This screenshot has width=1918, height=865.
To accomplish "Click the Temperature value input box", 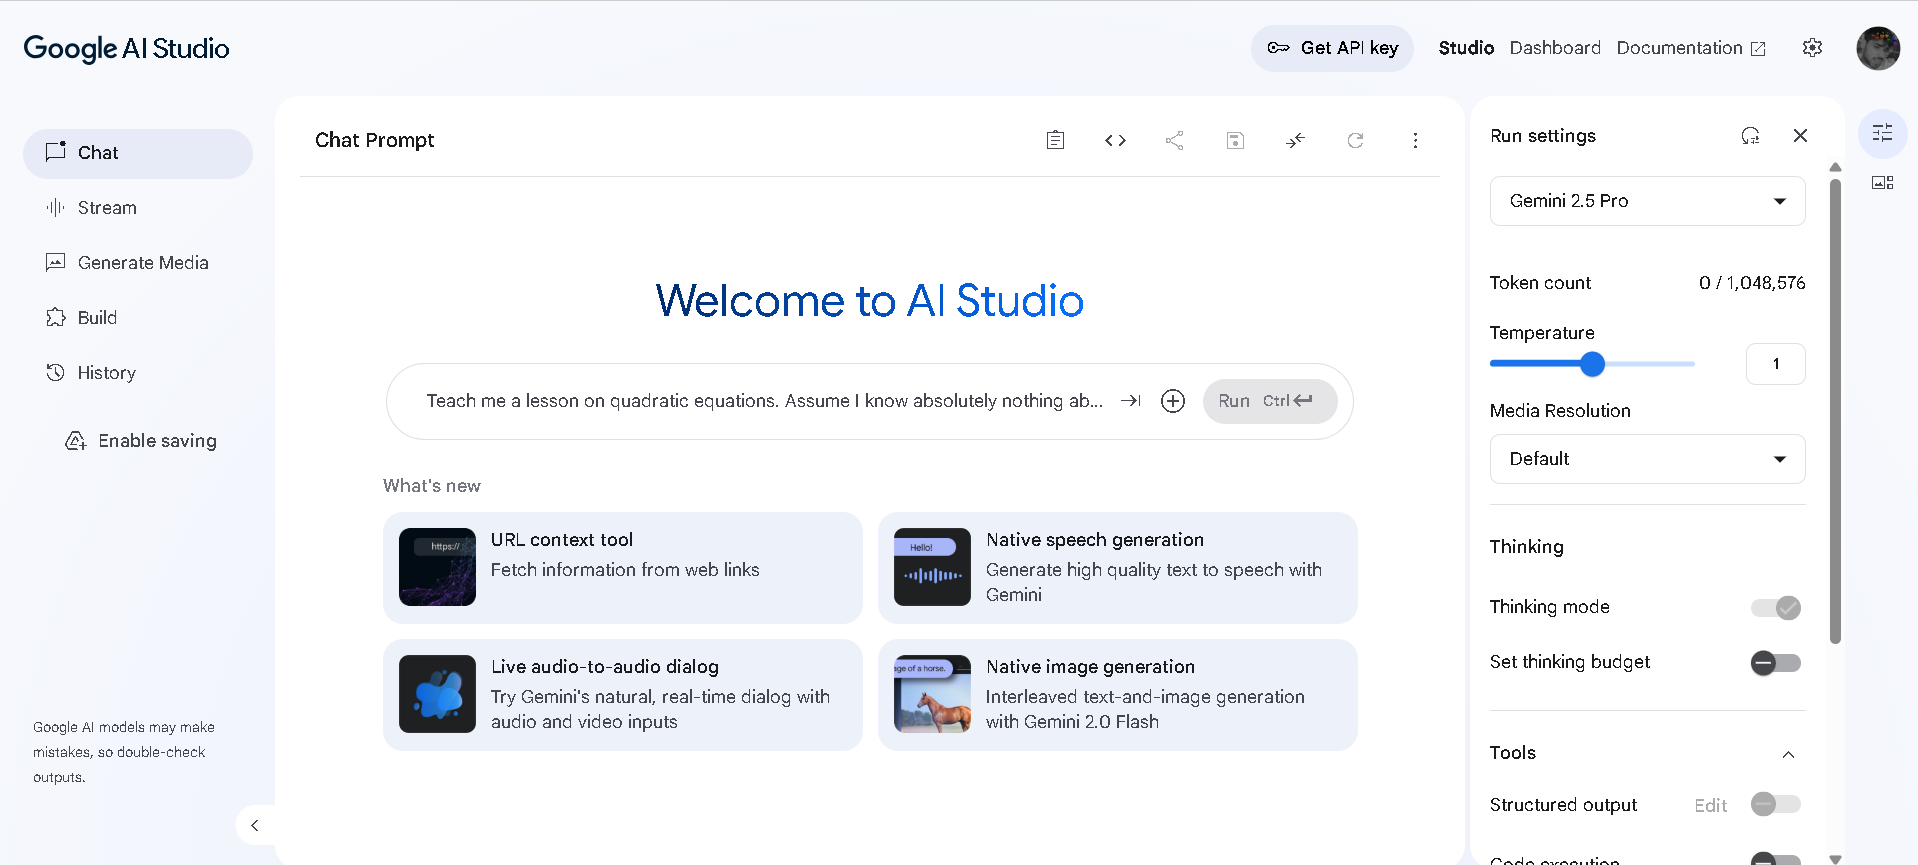I will (1775, 364).
